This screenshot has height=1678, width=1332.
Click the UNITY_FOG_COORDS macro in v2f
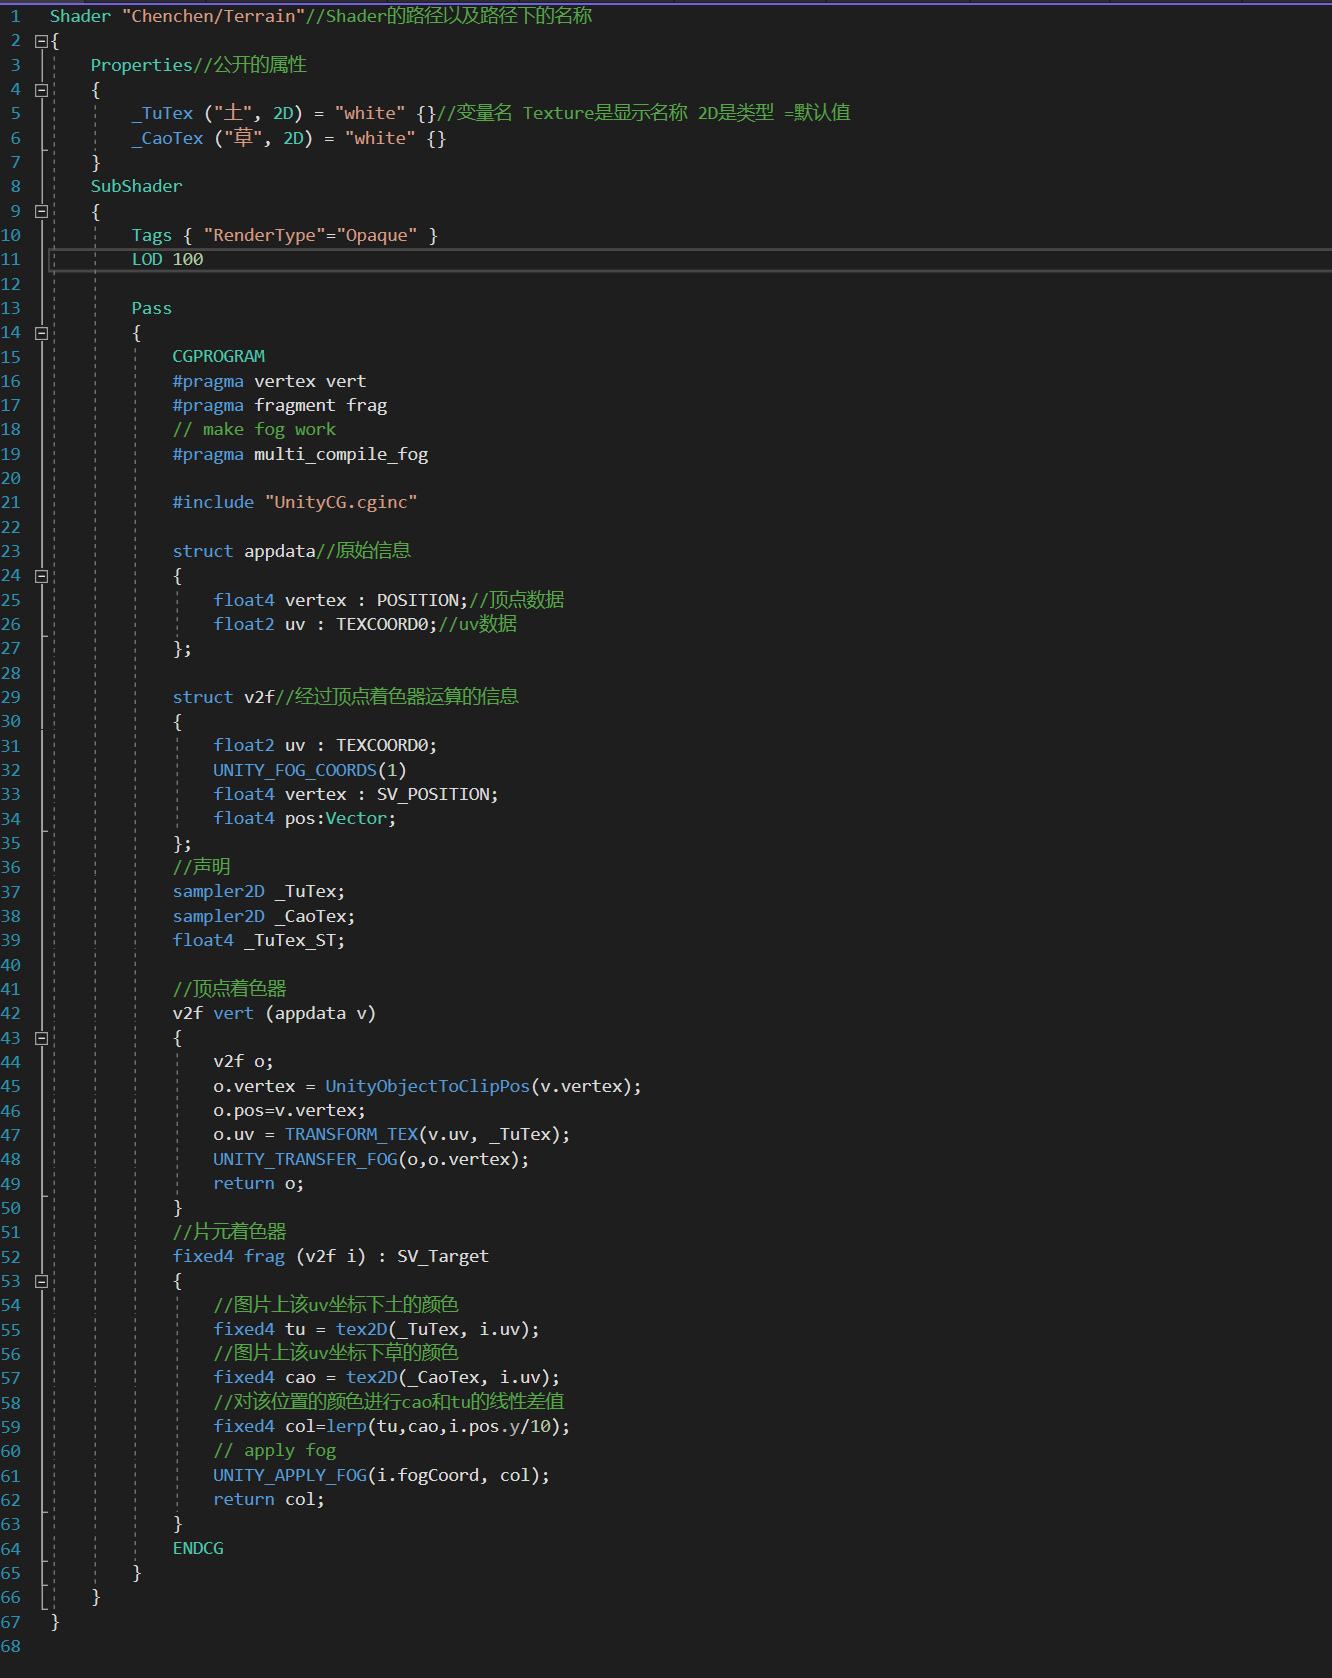click(294, 770)
